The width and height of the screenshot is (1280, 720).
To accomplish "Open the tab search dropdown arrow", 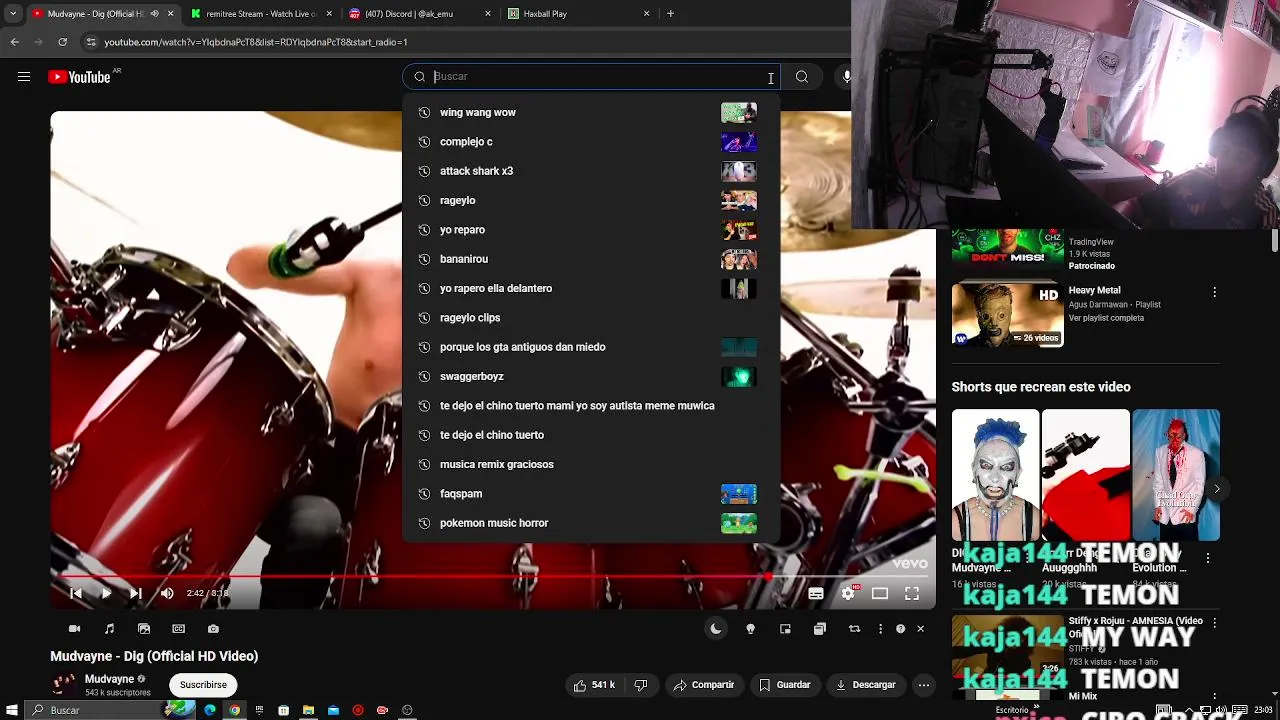I will pyautogui.click(x=13, y=14).
